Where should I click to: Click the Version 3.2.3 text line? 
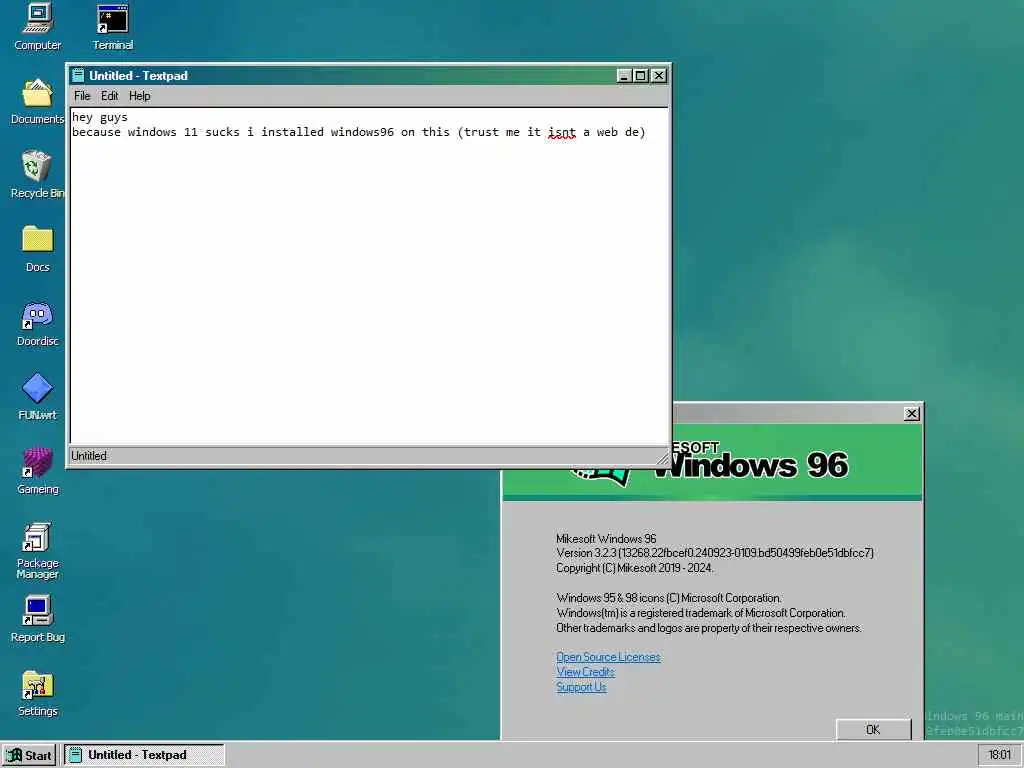coord(714,553)
